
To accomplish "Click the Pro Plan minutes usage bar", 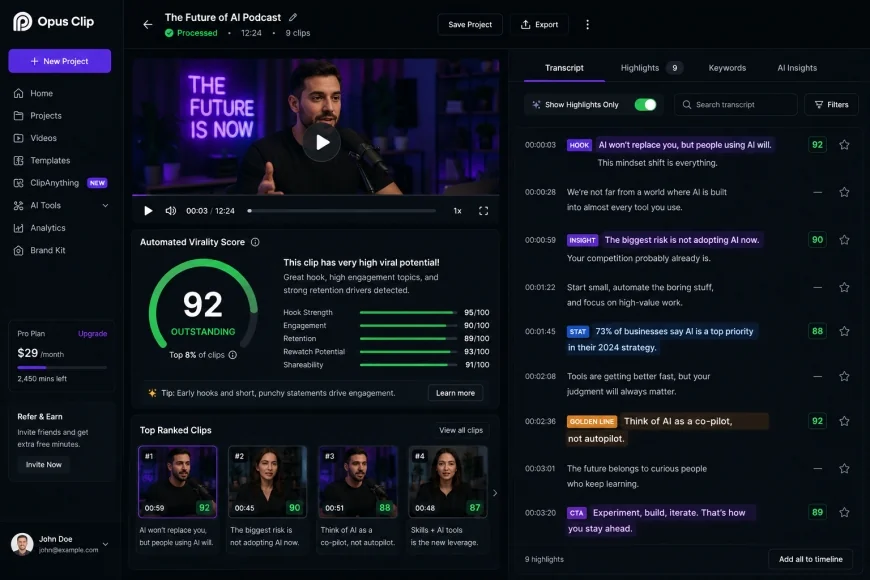I will coord(62,367).
